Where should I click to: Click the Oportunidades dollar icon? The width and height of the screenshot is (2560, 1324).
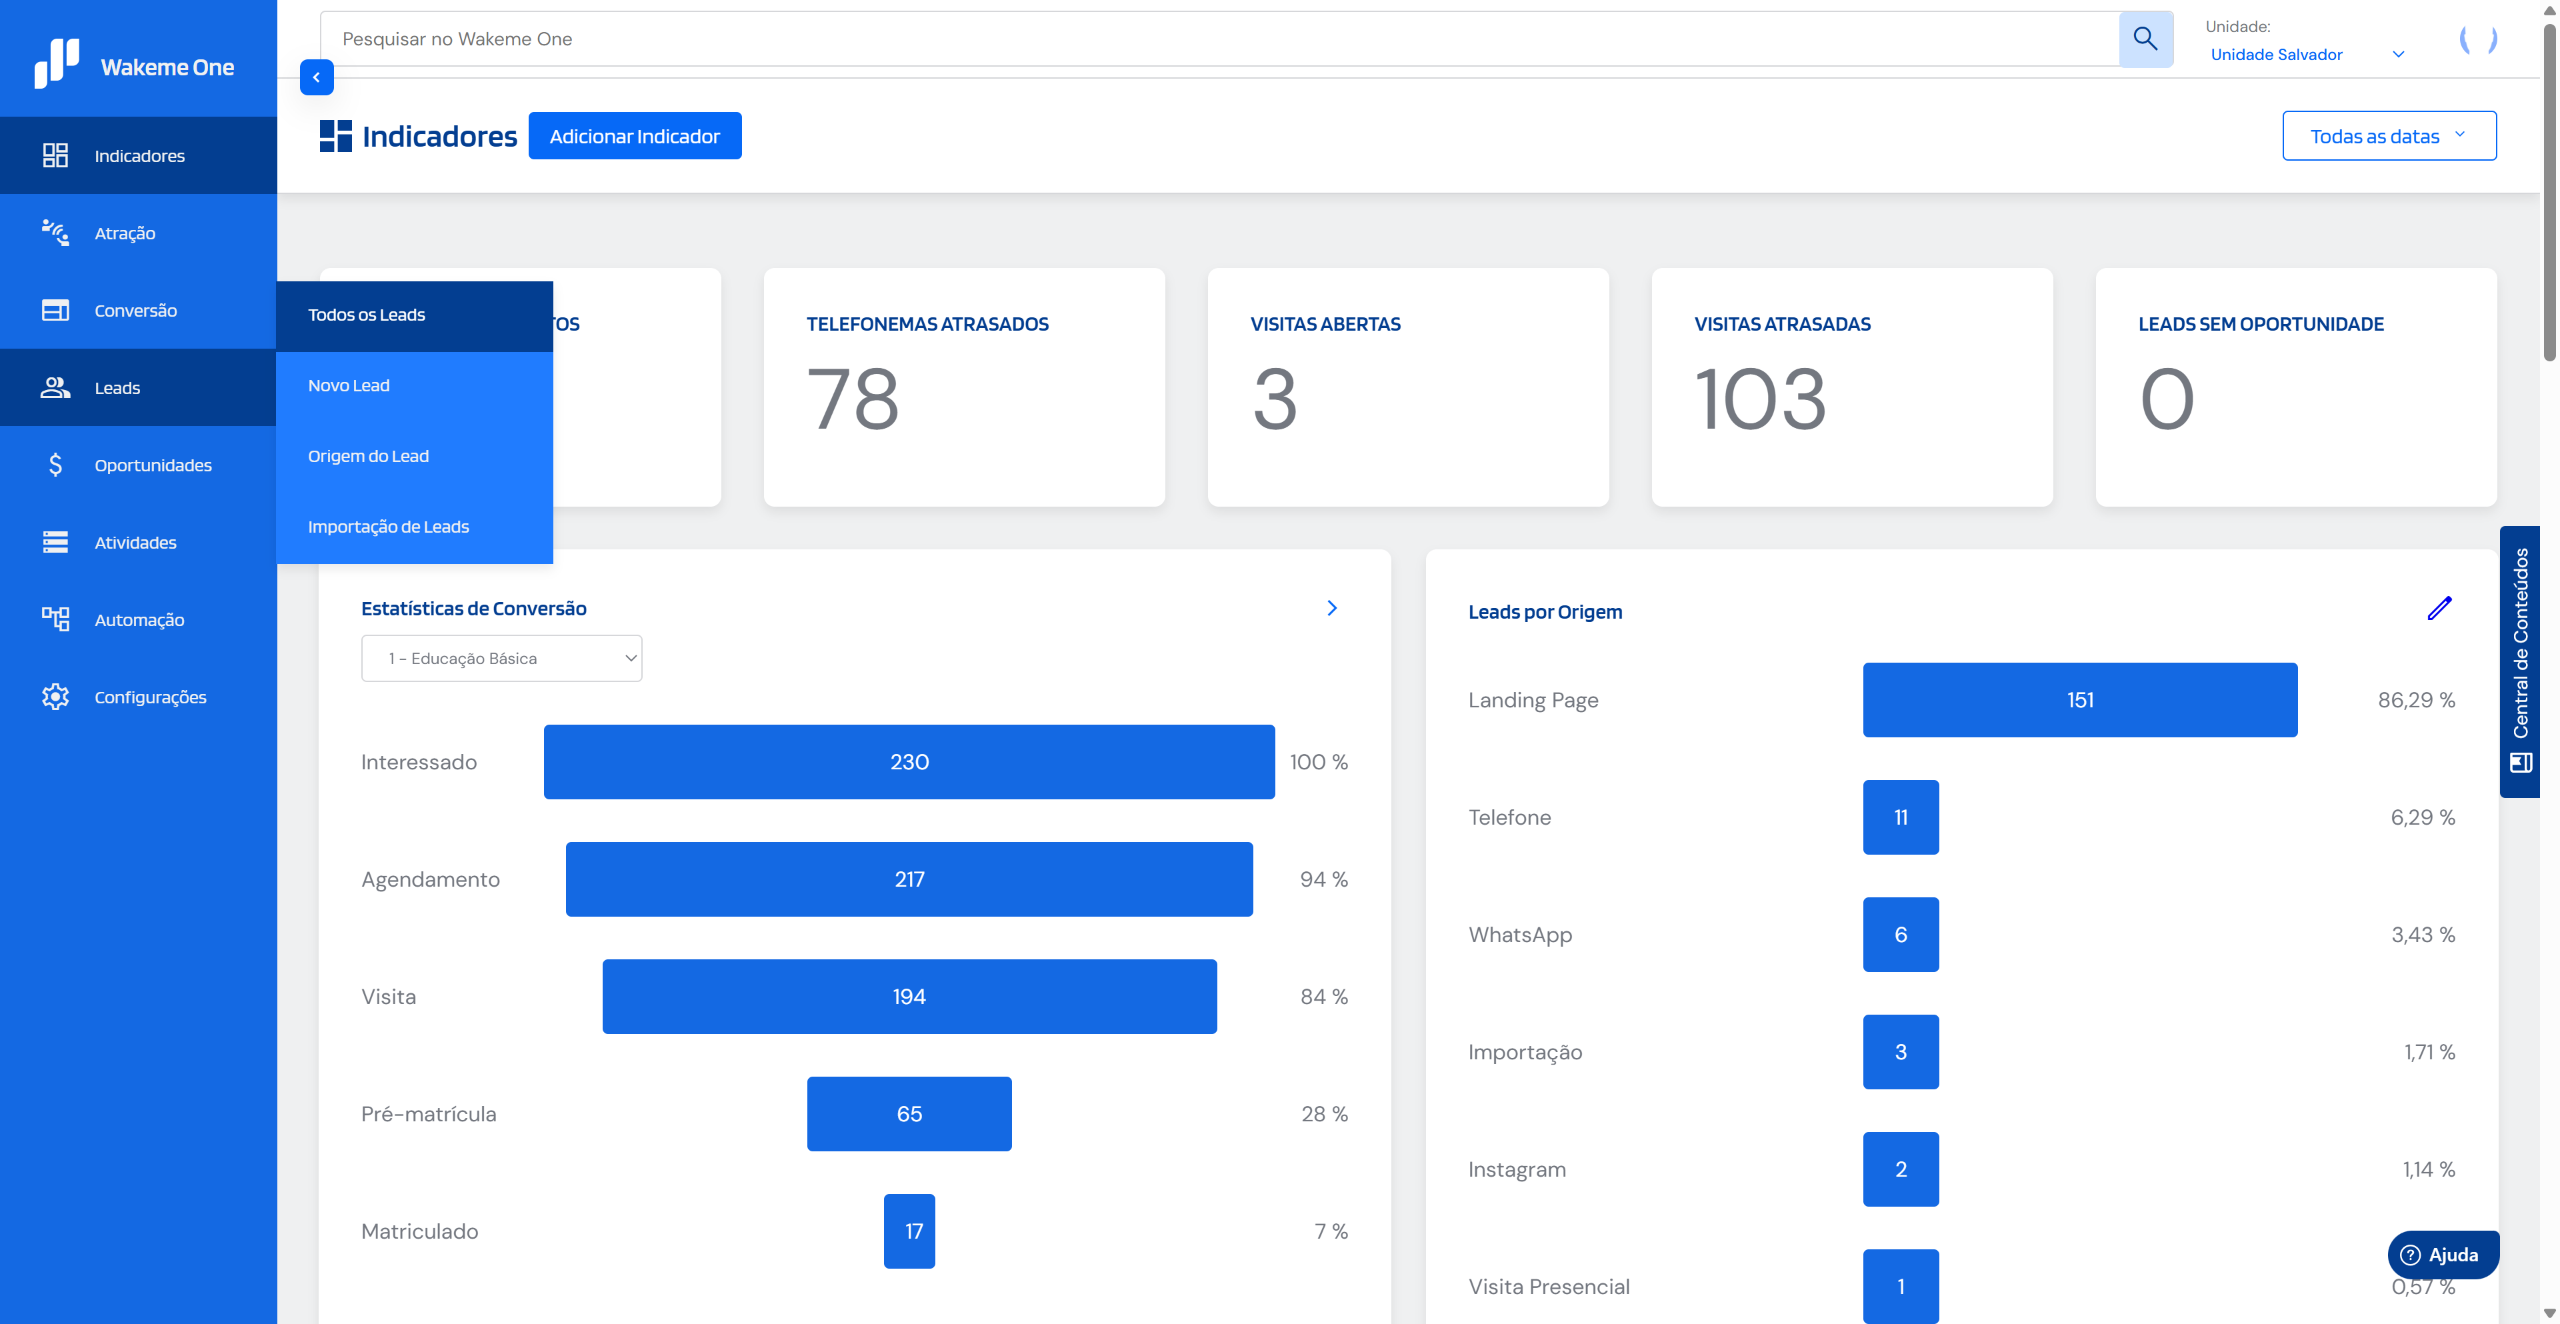click(x=55, y=465)
